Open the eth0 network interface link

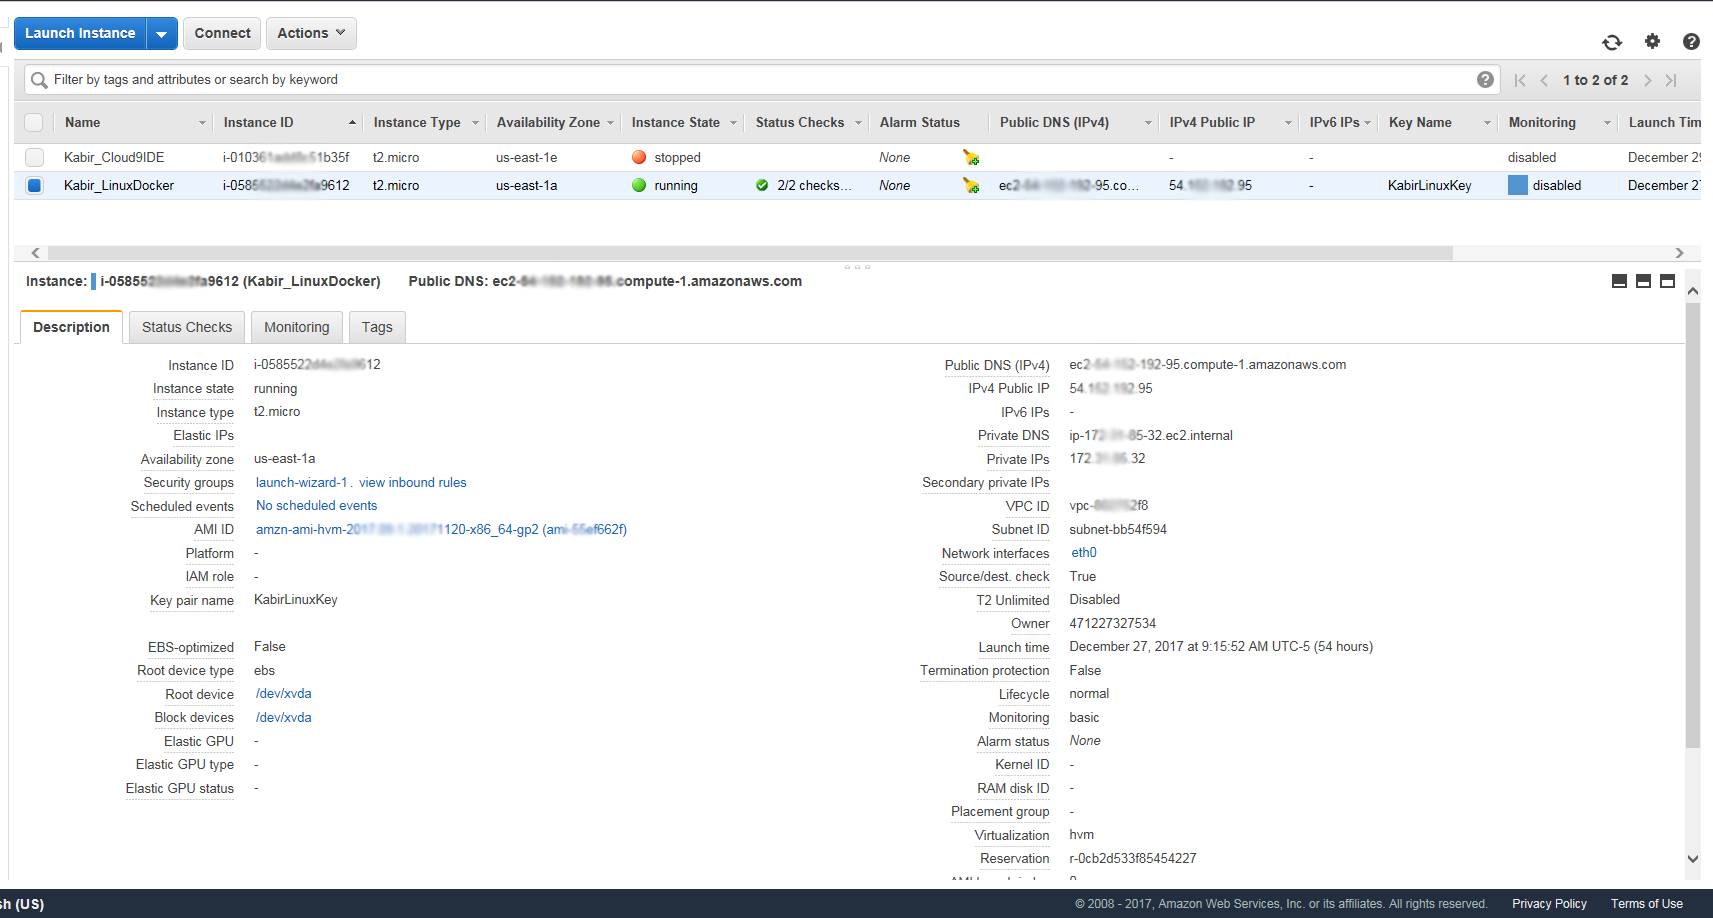(x=1084, y=552)
